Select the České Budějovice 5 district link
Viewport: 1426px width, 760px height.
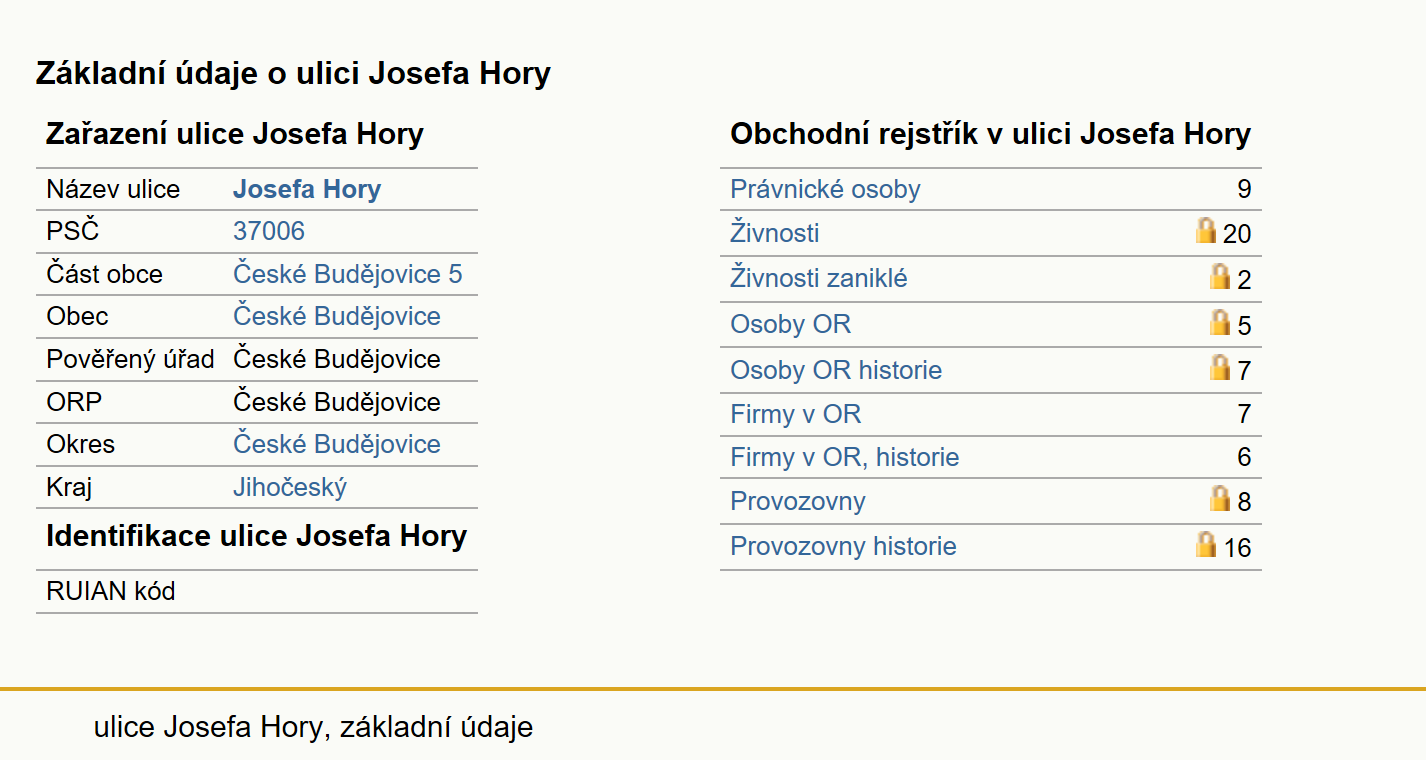(348, 275)
